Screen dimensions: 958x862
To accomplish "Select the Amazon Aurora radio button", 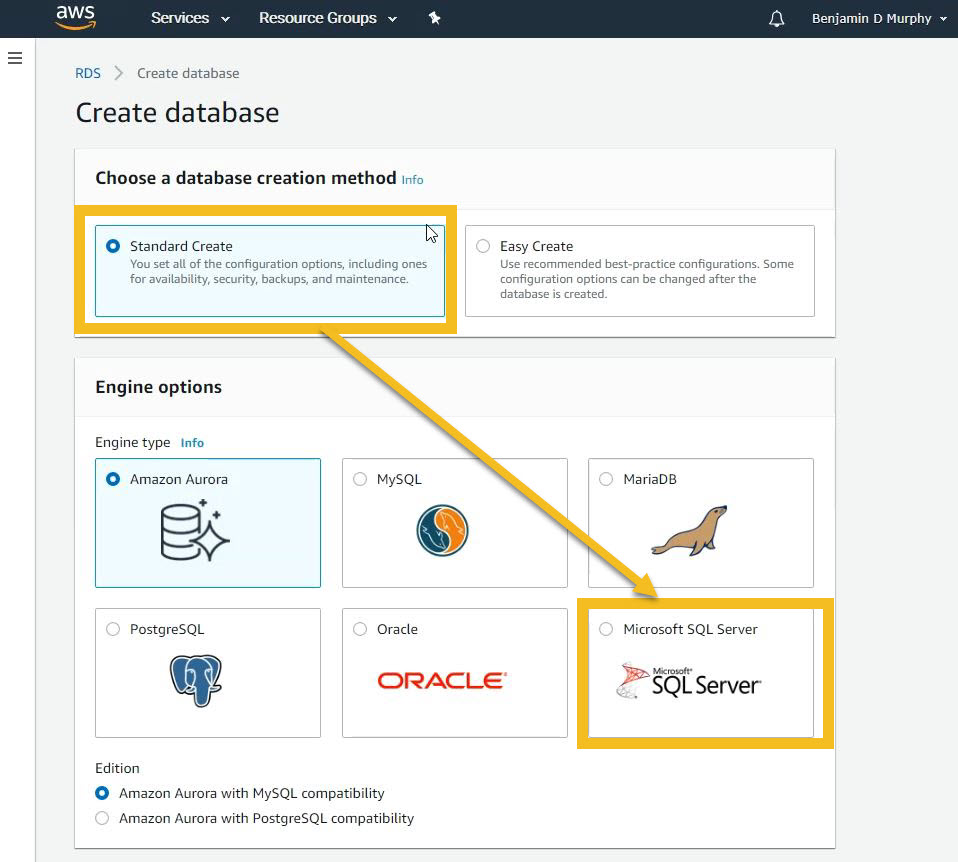I will pyautogui.click(x=113, y=479).
